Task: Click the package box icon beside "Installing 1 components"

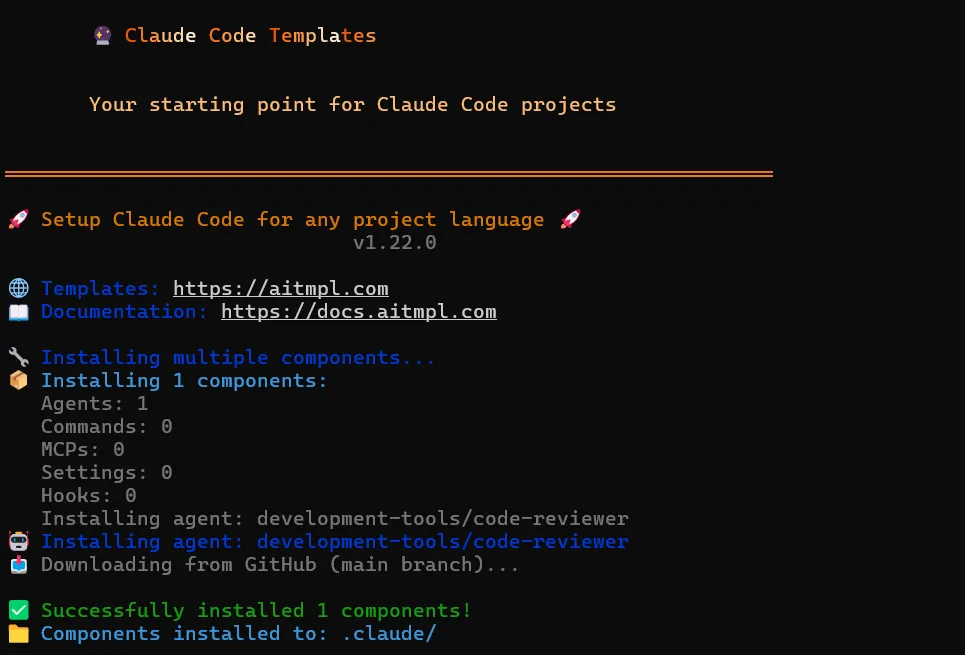Action: tap(18, 381)
